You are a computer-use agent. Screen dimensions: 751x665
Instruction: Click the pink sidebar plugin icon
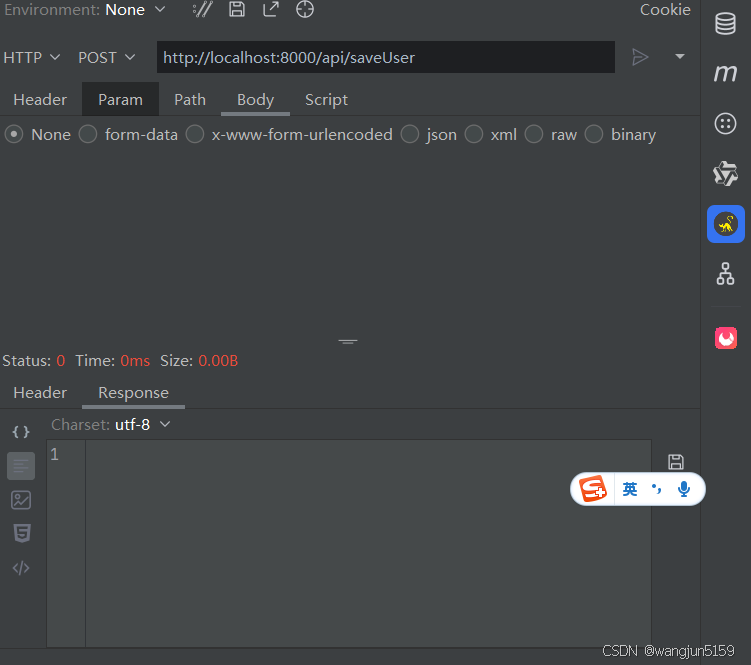click(x=726, y=338)
